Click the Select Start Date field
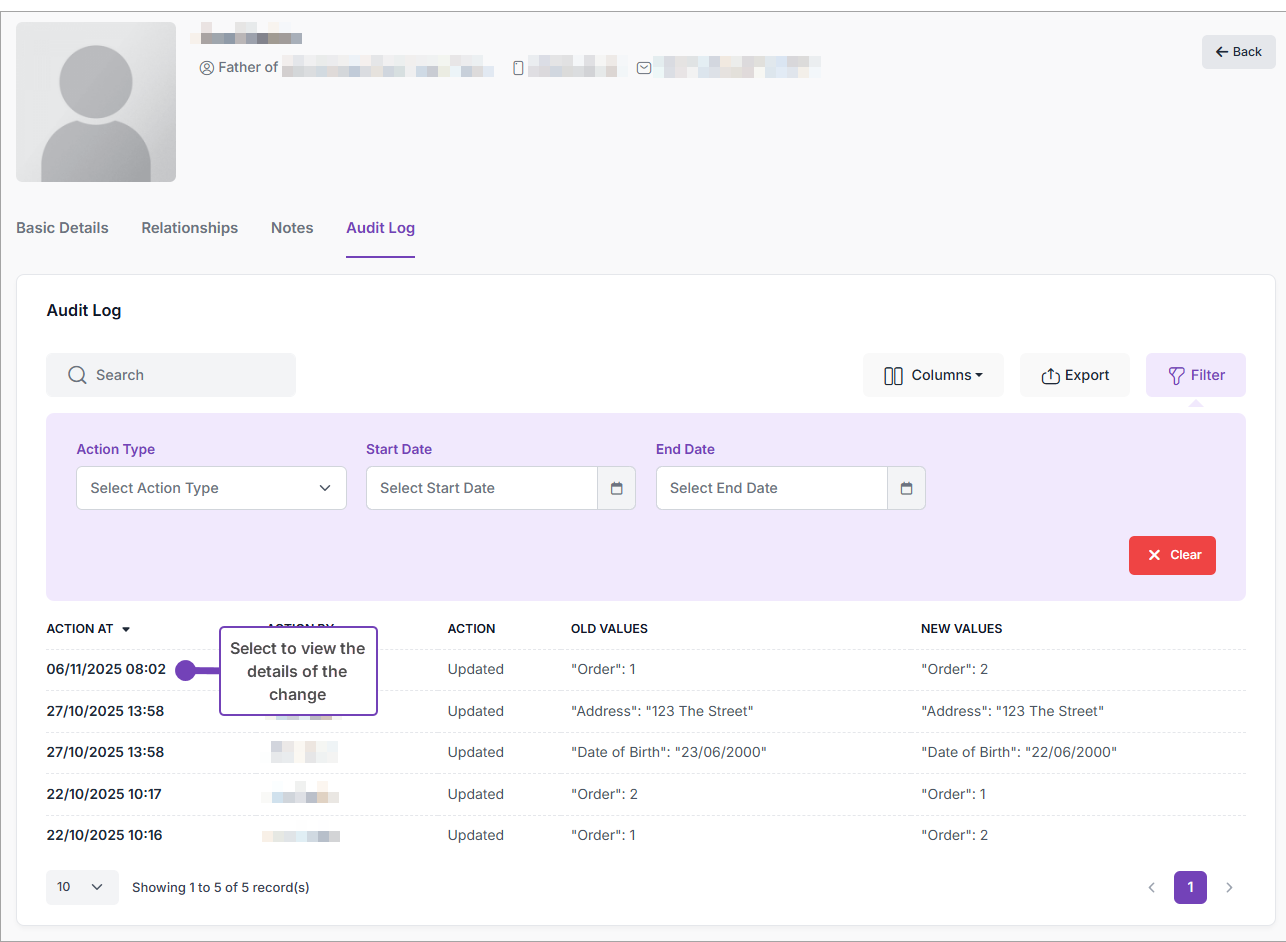The width and height of the screenshot is (1286, 942). tap(481, 488)
